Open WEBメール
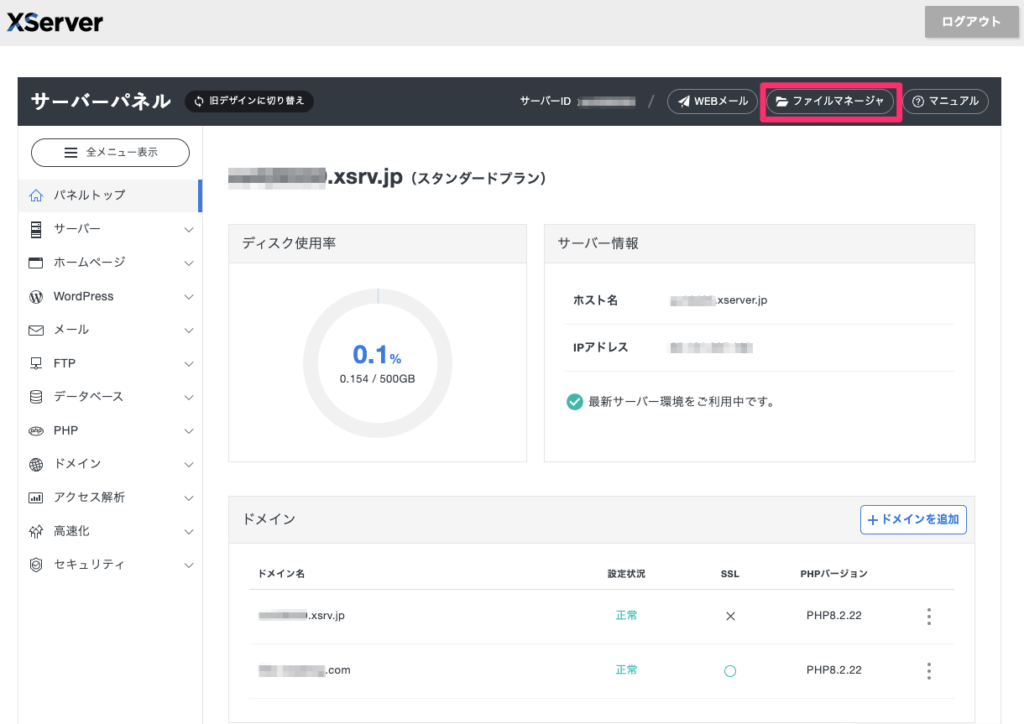The height and width of the screenshot is (724, 1024). 712,101
